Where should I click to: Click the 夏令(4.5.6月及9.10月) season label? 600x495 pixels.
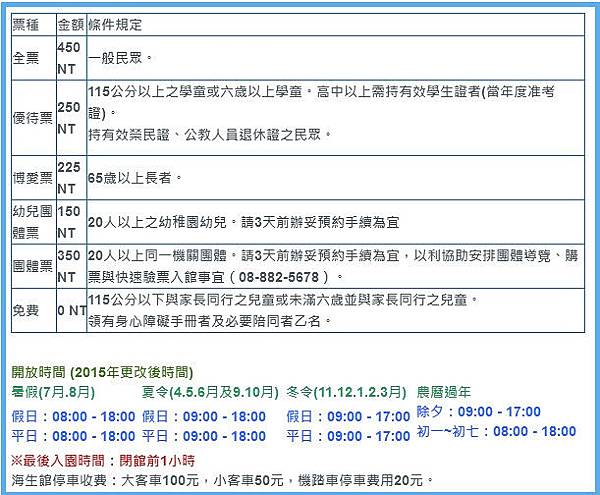(x=210, y=392)
